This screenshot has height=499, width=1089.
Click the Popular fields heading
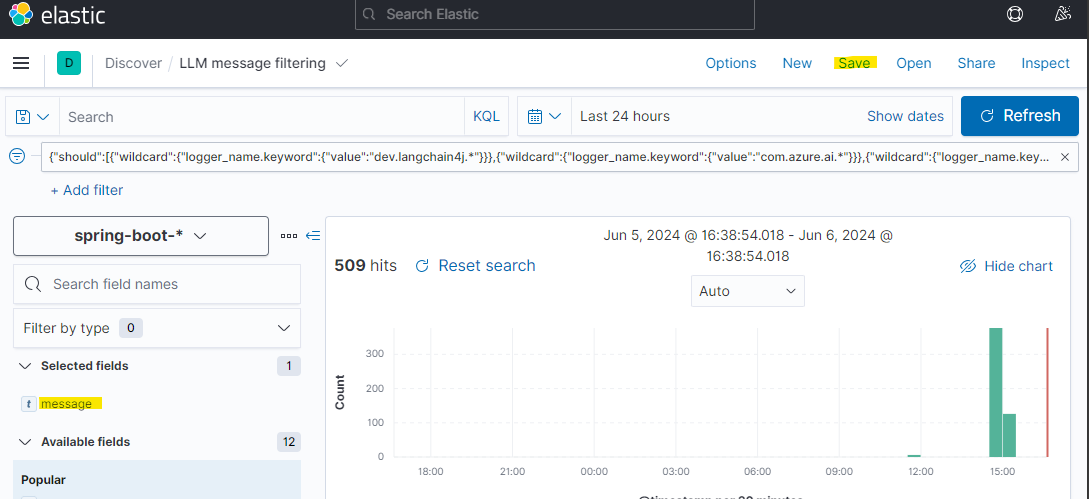43,480
